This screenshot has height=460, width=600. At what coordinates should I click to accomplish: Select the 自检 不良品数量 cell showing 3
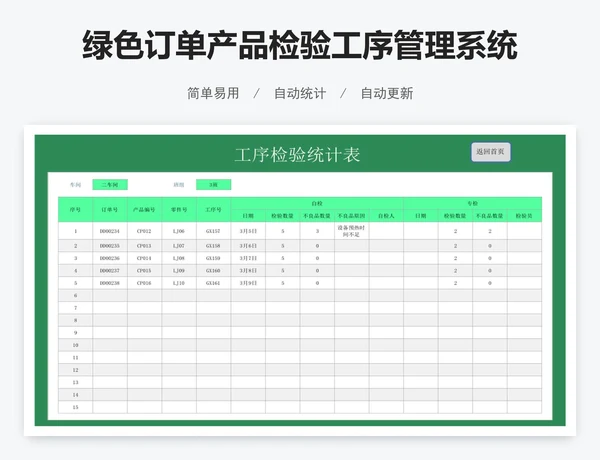pos(317,231)
